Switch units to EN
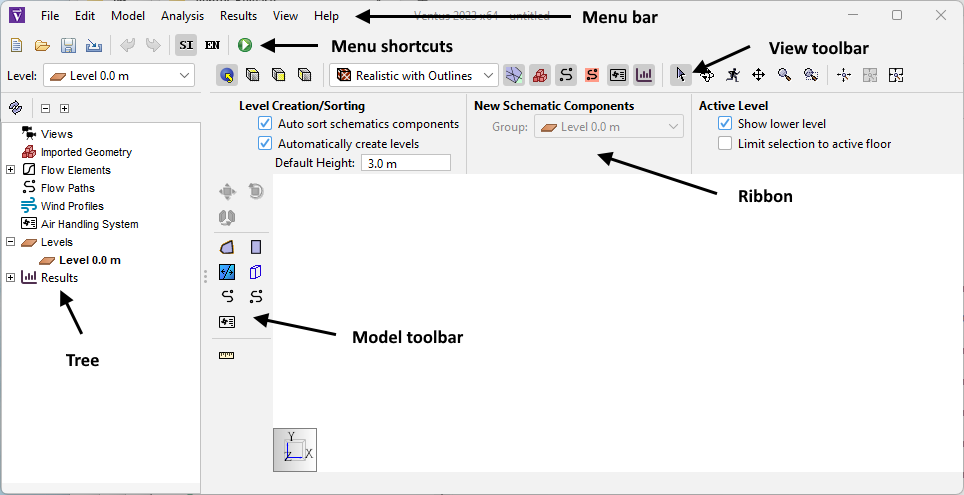The width and height of the screenshot is (964, 495). click(x=212, y=45)
